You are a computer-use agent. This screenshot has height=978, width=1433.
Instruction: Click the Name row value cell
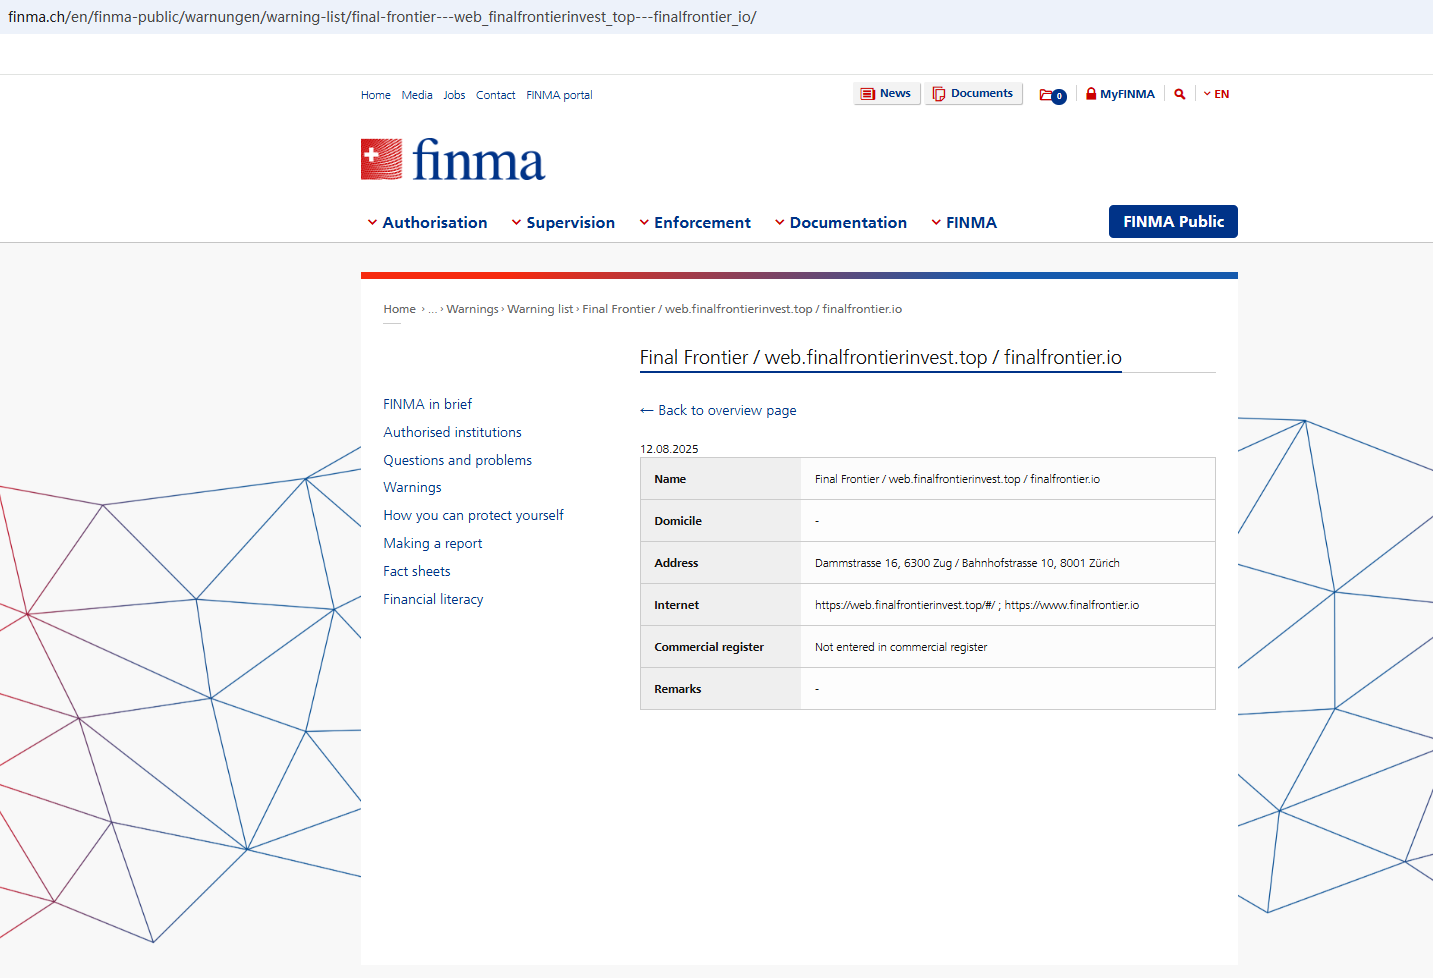point(1008,479)
